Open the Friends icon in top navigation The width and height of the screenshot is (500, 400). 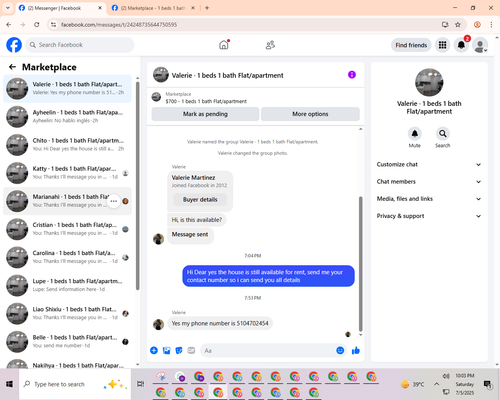tap(270, 45)
